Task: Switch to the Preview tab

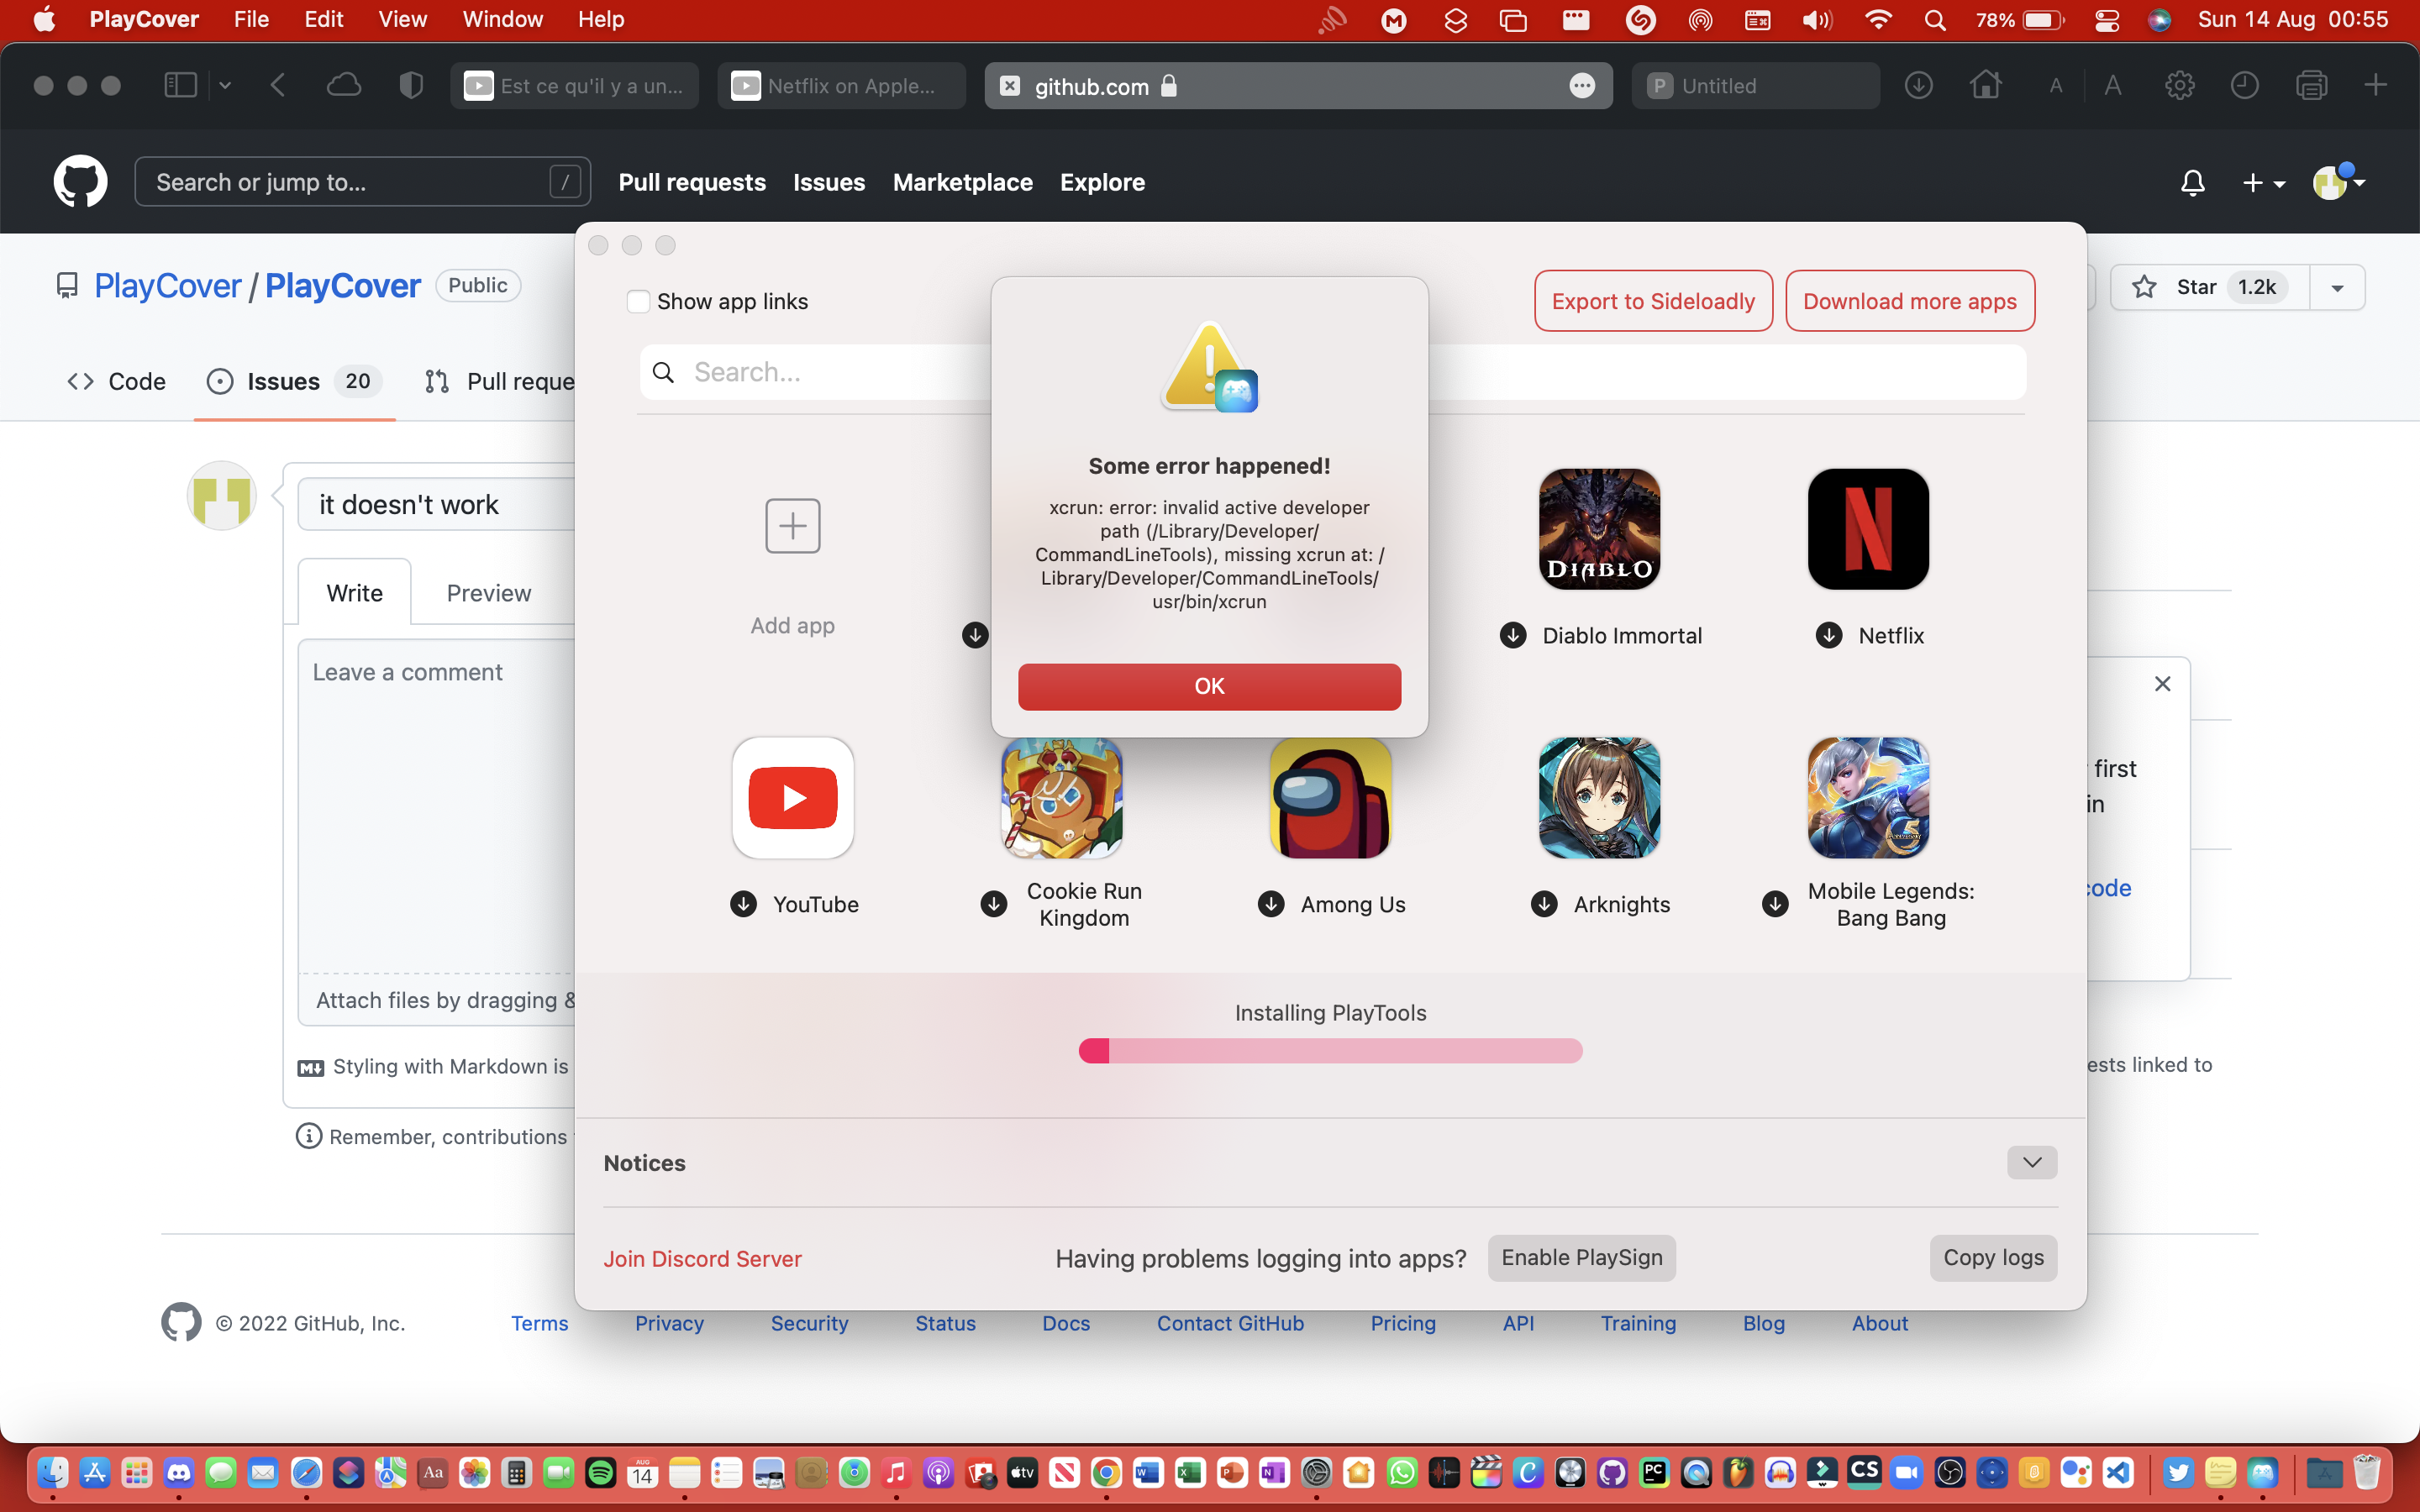Action: tap(488, 592)
